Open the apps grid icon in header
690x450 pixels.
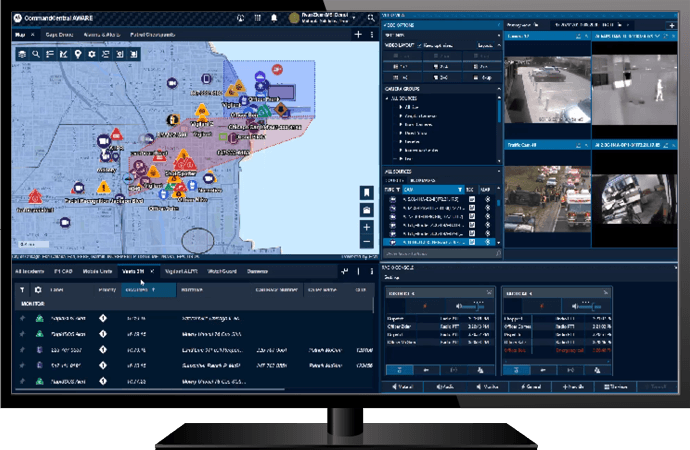(257, 18)
